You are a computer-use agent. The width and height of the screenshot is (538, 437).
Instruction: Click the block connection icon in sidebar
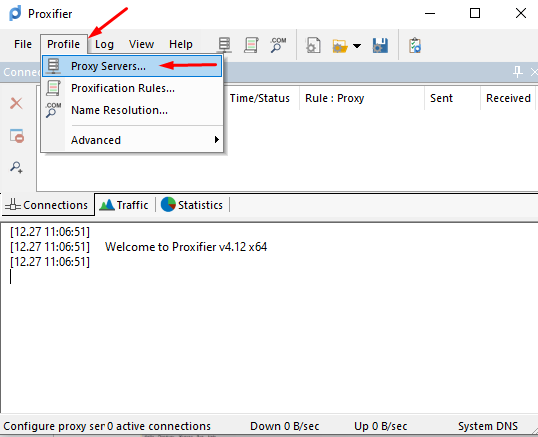[16, 136]
